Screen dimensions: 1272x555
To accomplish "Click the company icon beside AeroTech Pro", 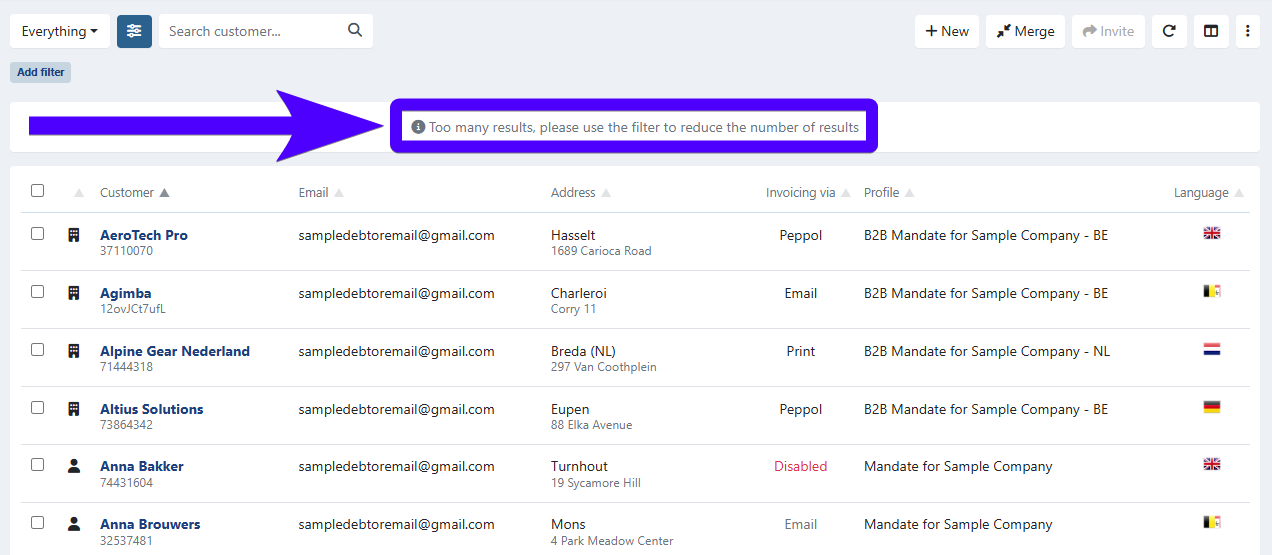I will coord(73,235).
